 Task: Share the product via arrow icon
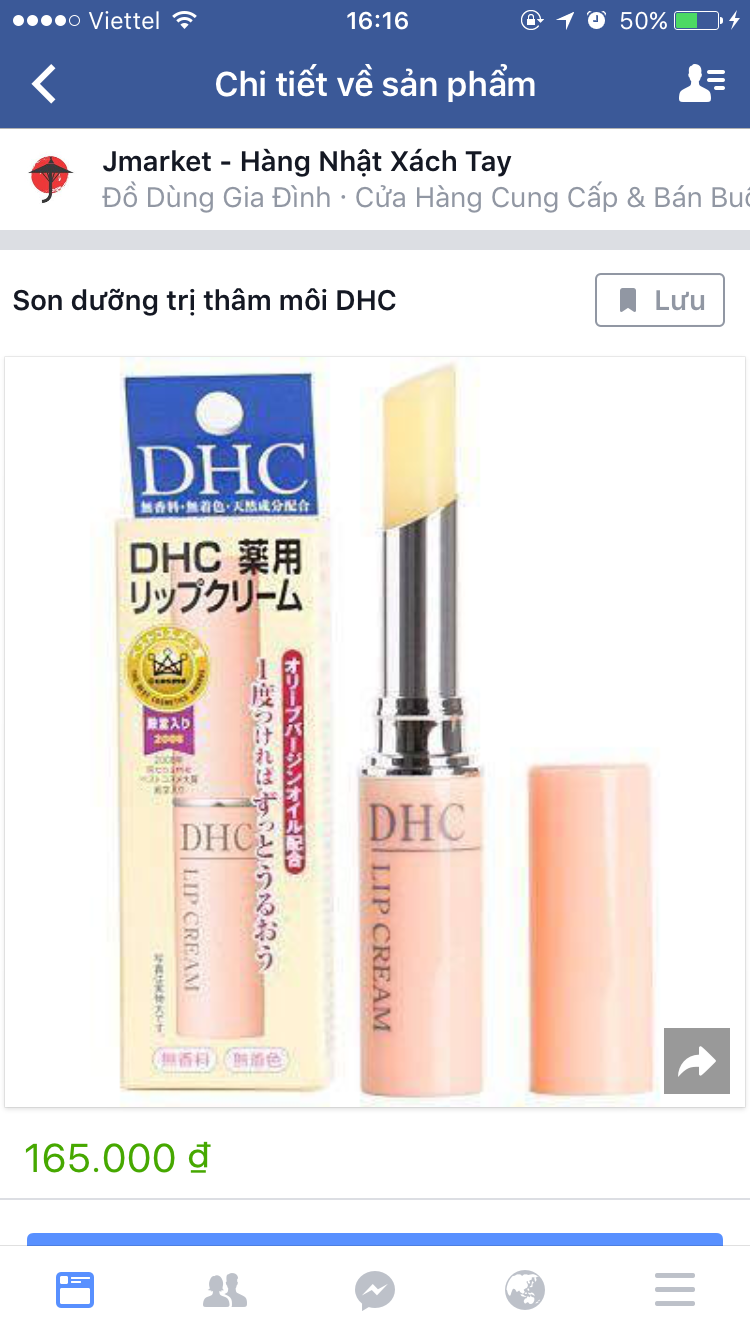click(697, 1061)
